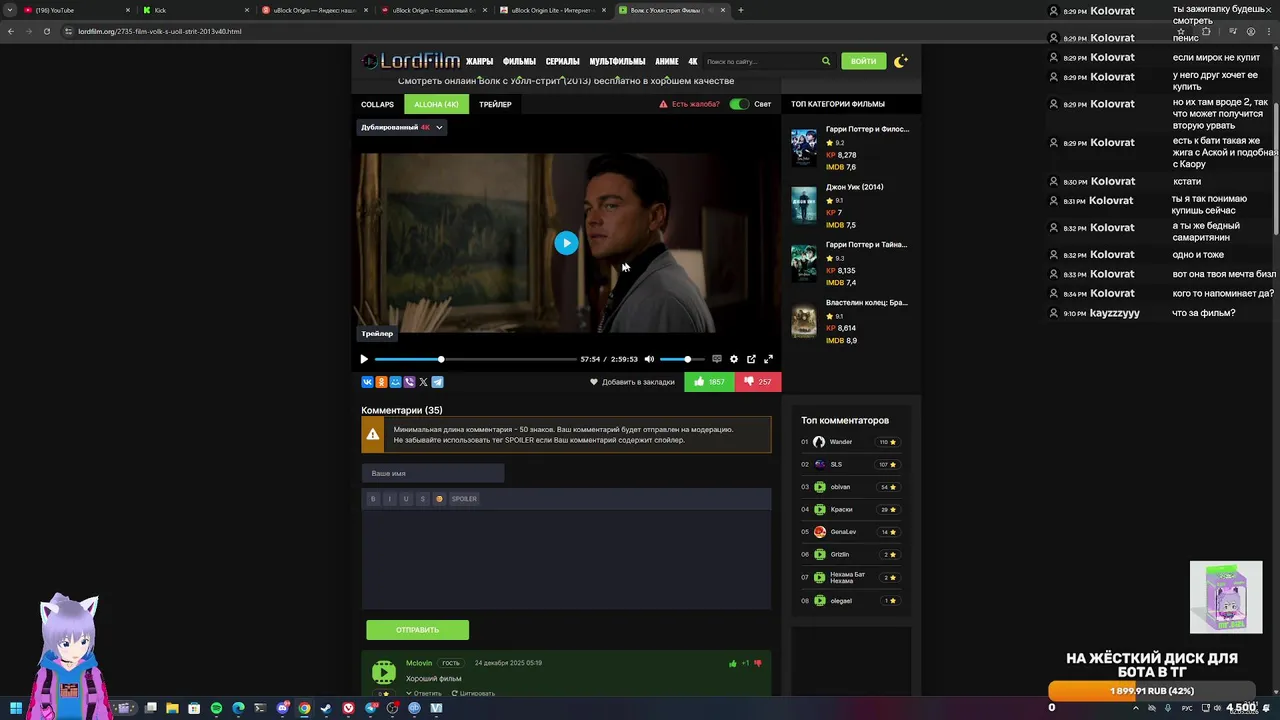This screenshot has height=720, width=1280.
Task: Click the video seek progress bar
Action: click(476, 359)
